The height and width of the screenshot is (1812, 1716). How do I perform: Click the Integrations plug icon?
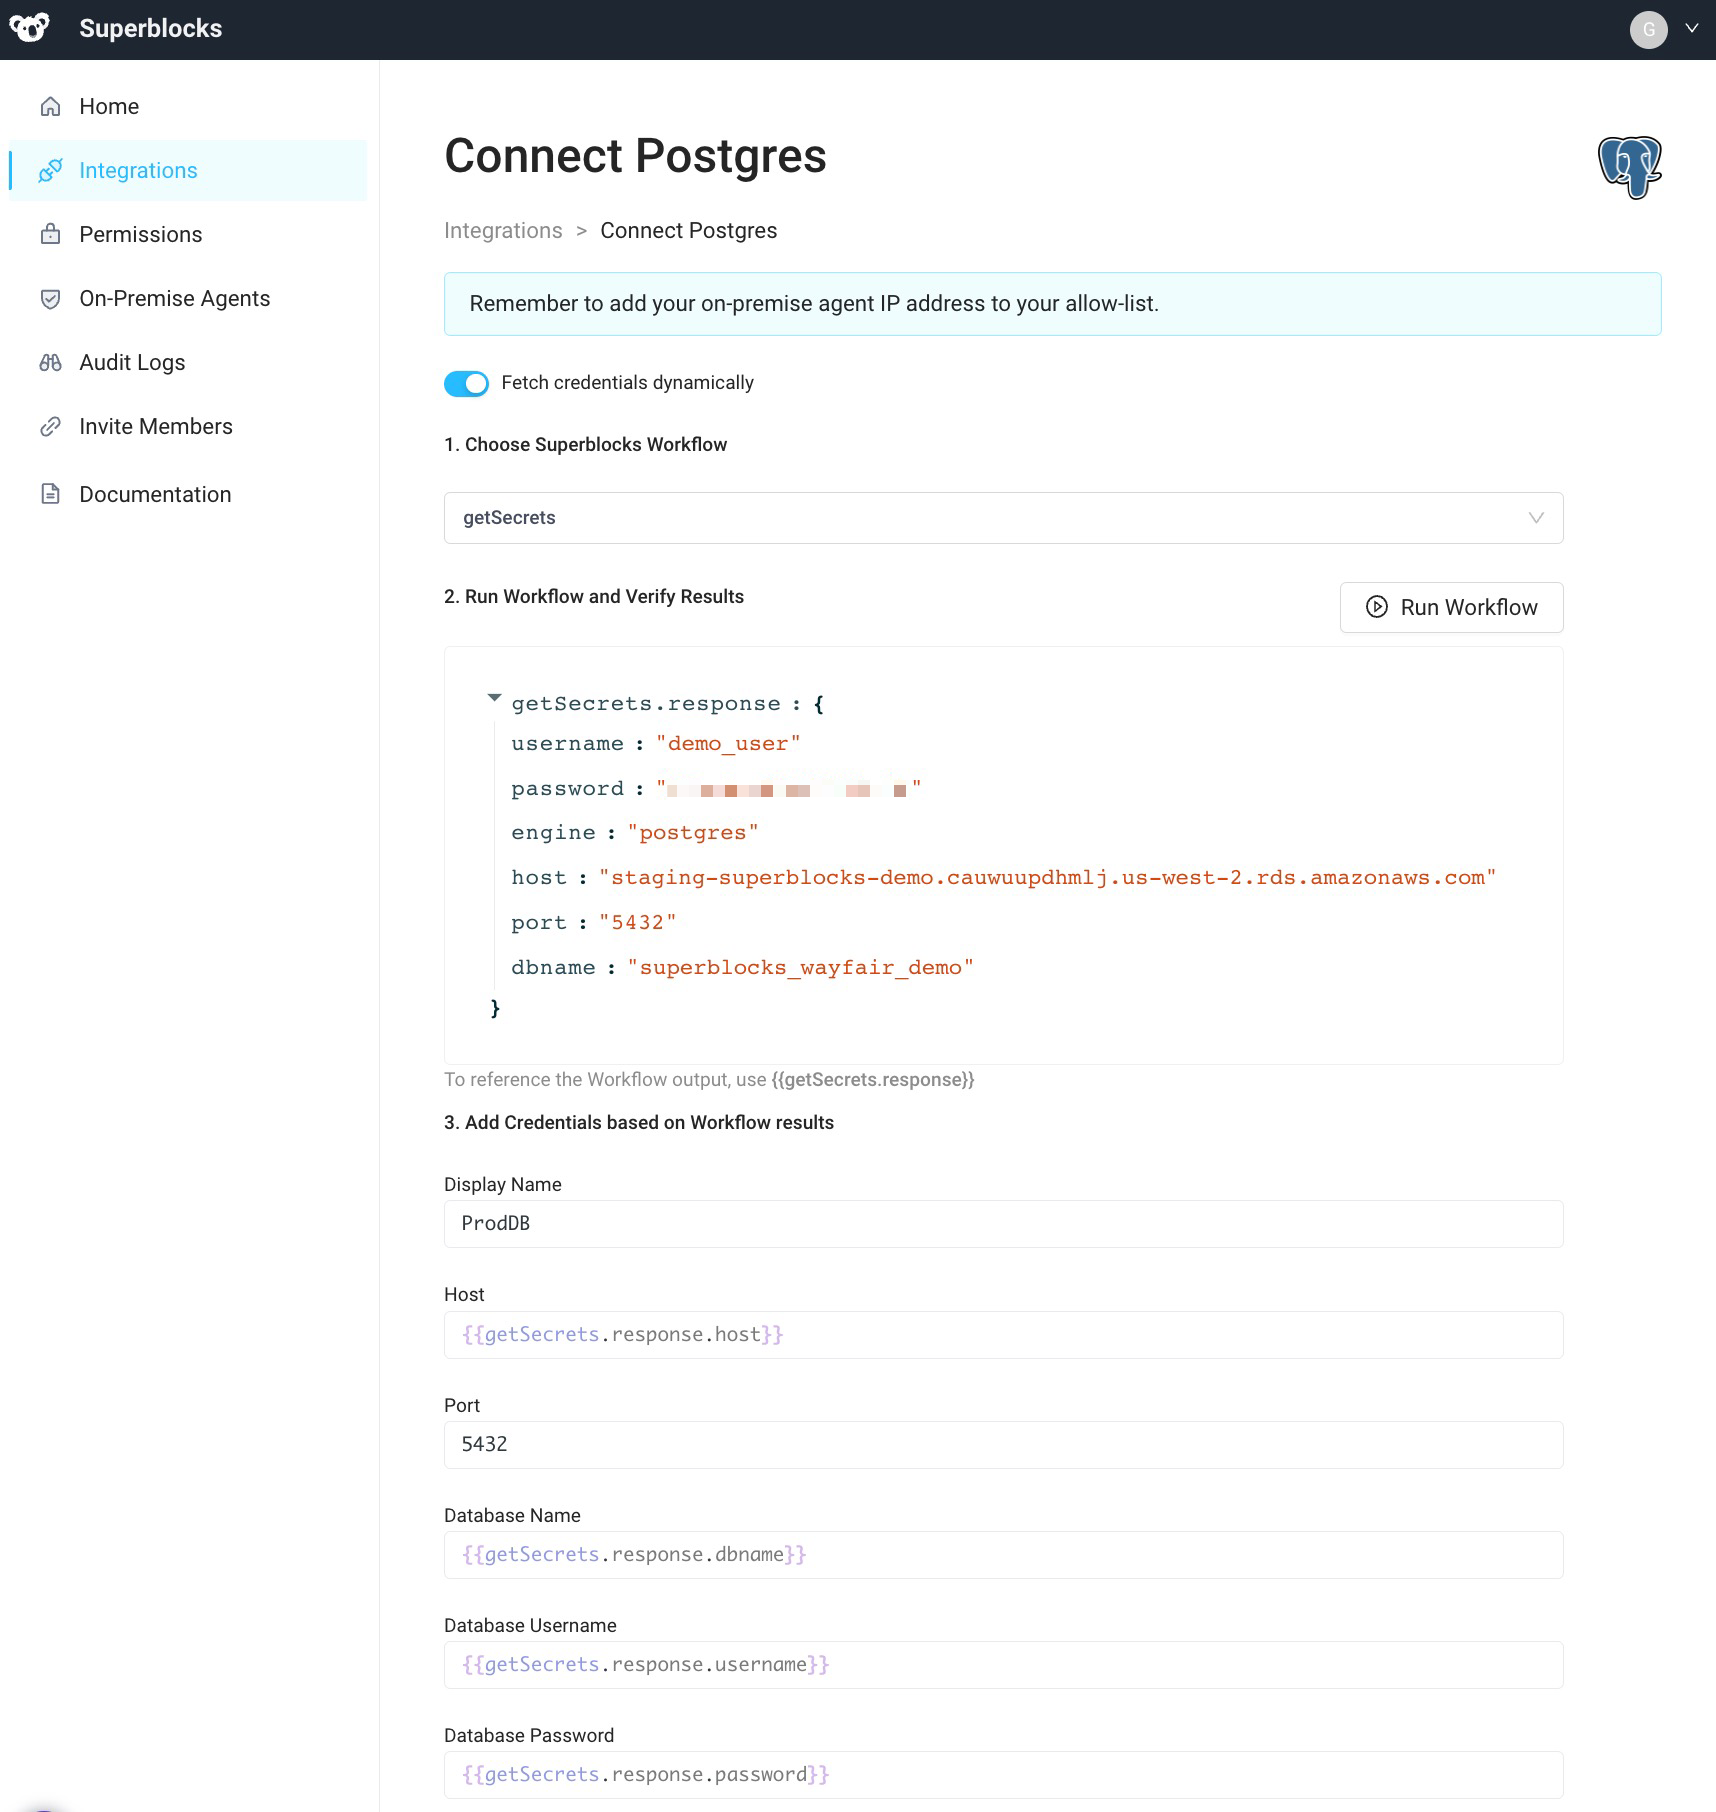click(x=51, y=170)
